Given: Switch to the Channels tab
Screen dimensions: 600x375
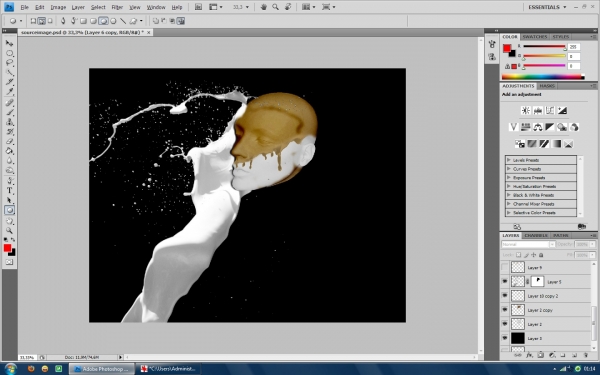Looking at the screenshot, I should click(536, 235).
